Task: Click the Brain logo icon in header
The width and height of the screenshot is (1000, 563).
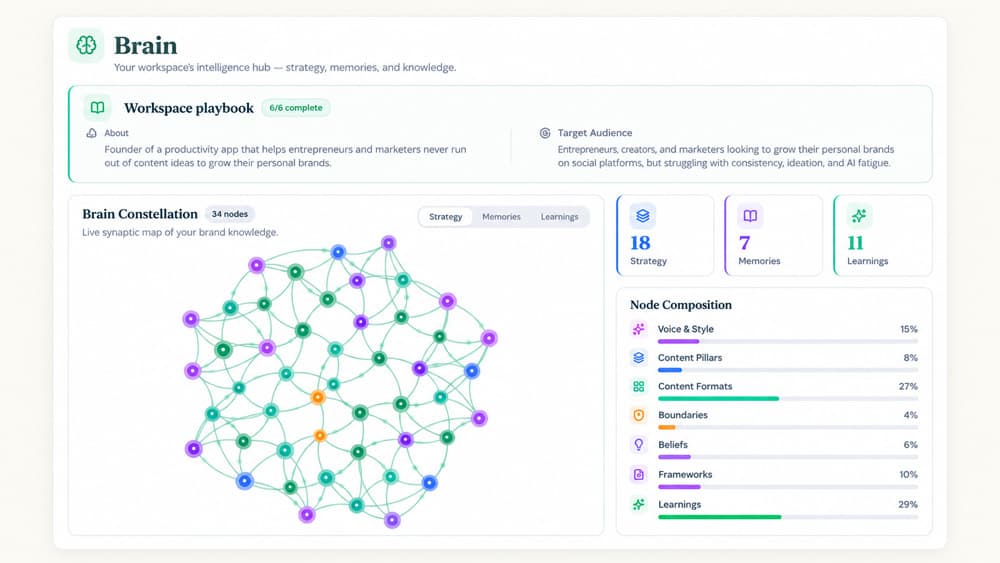Action: pyautogui.click(x=86, y=45)
